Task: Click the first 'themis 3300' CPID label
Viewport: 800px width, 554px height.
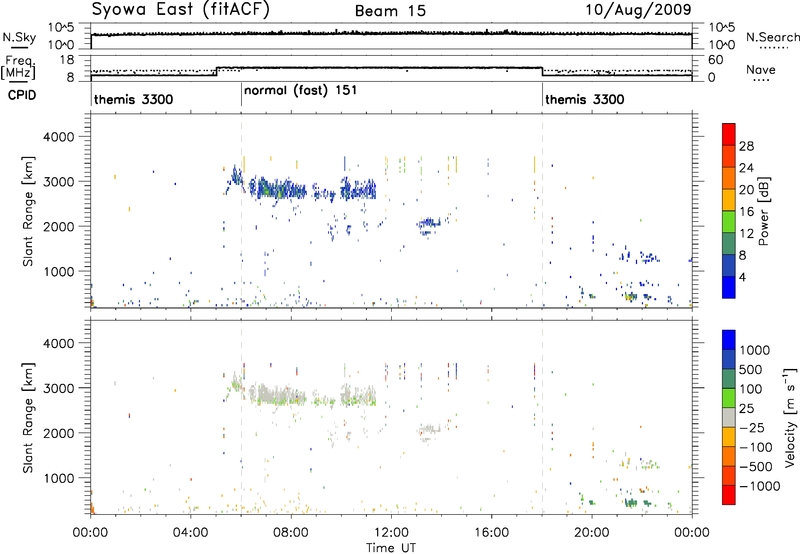Action: click(x=134, y=99)
